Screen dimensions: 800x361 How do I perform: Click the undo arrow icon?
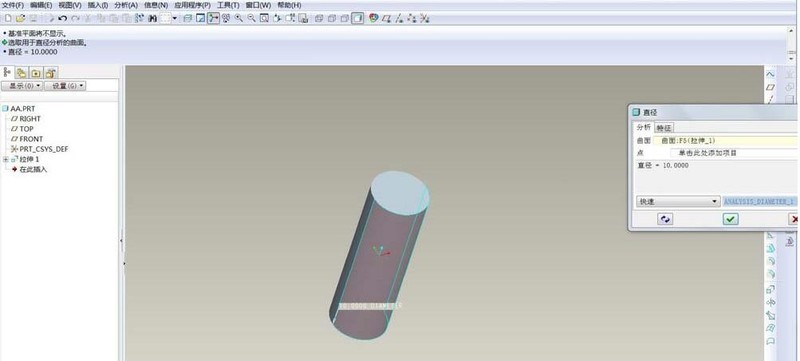pyautogui.click(x=62, y=18)
